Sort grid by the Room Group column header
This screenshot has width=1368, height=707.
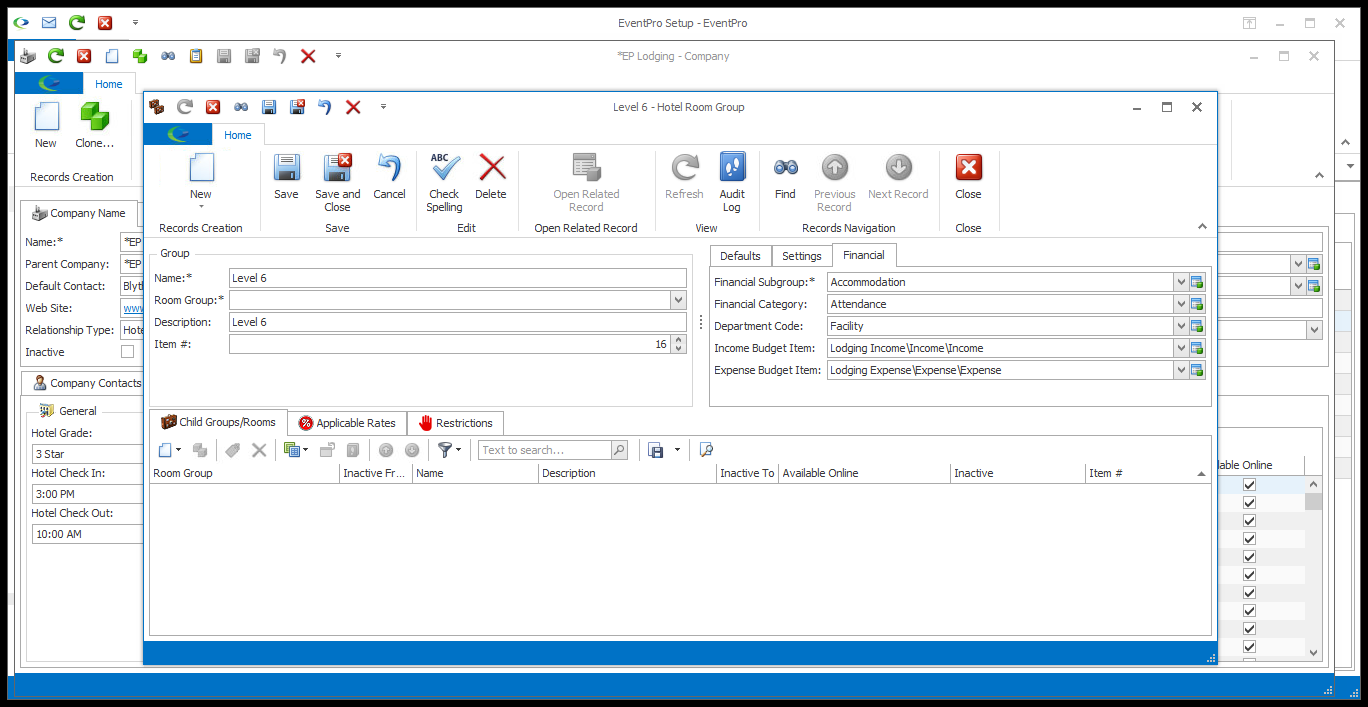coord(244,473)
